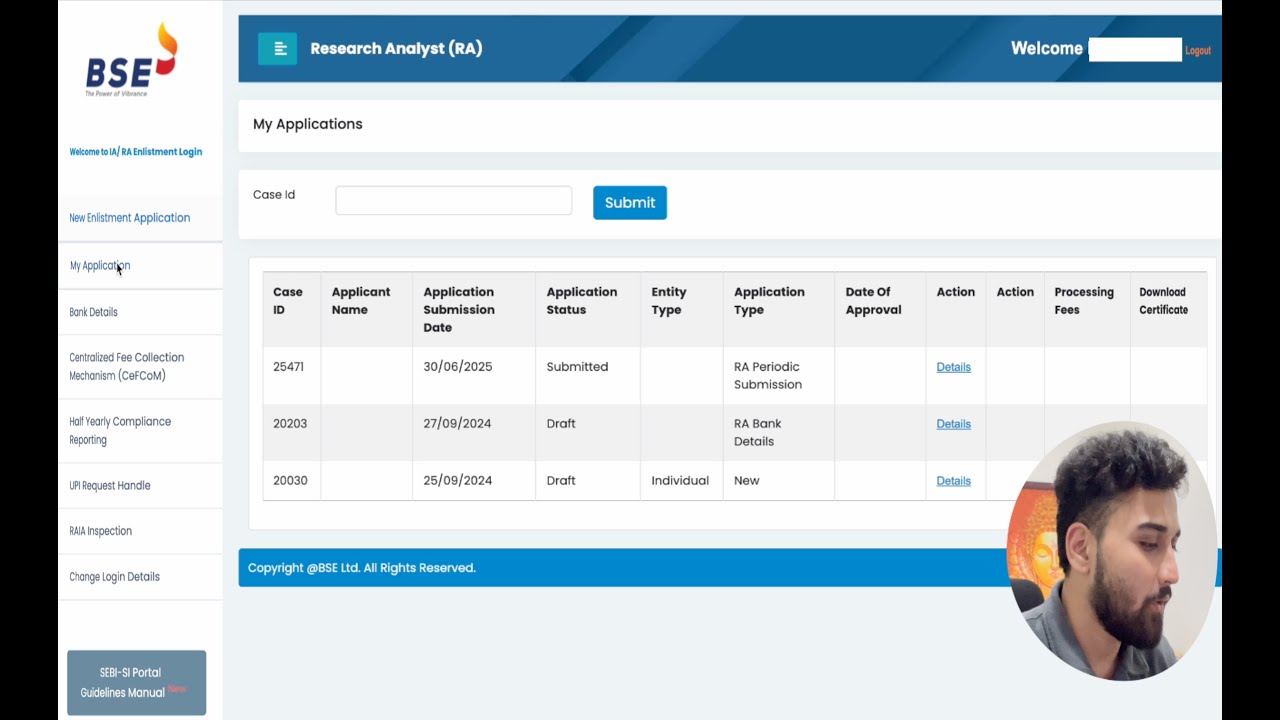Select My Application in sidebar
Screen dimensions: 1280x720
(100, 266)
